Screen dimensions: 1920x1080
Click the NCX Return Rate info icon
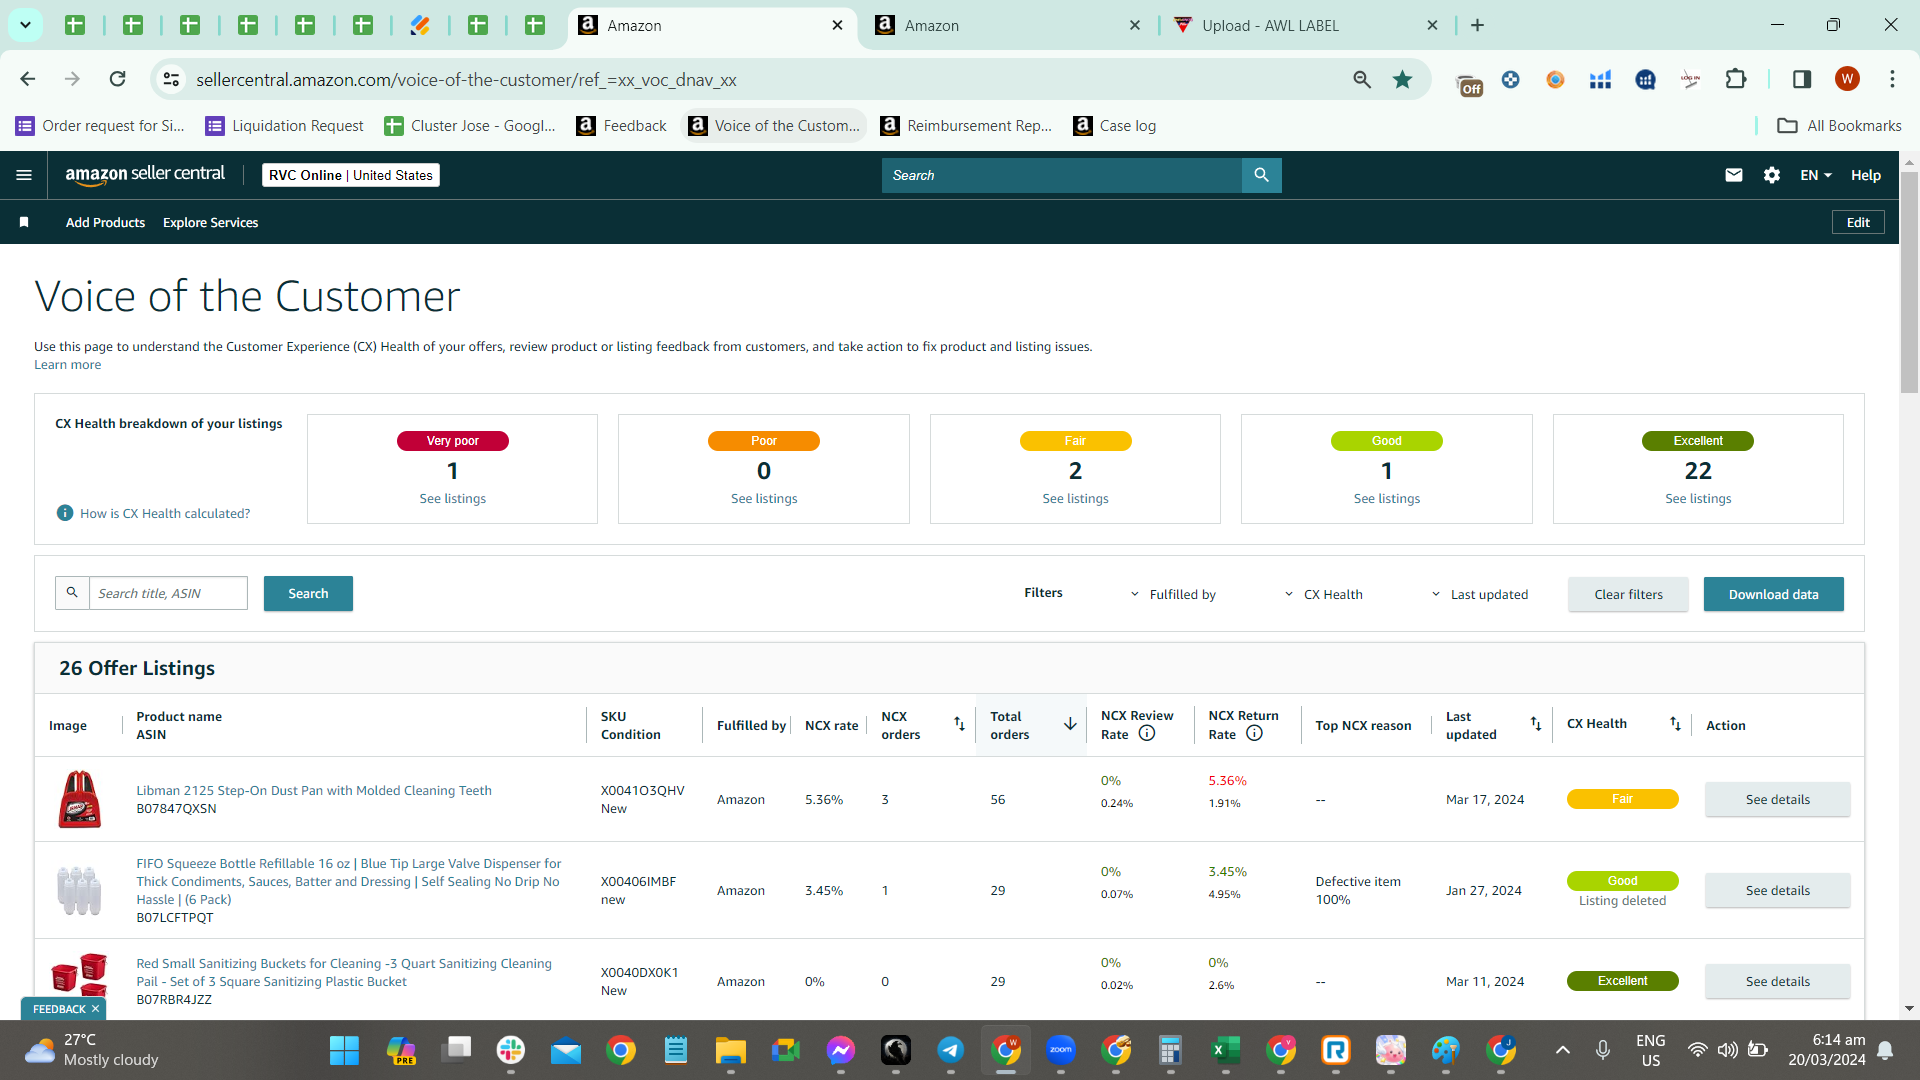pyautogui.click(x=1254, y=733)
